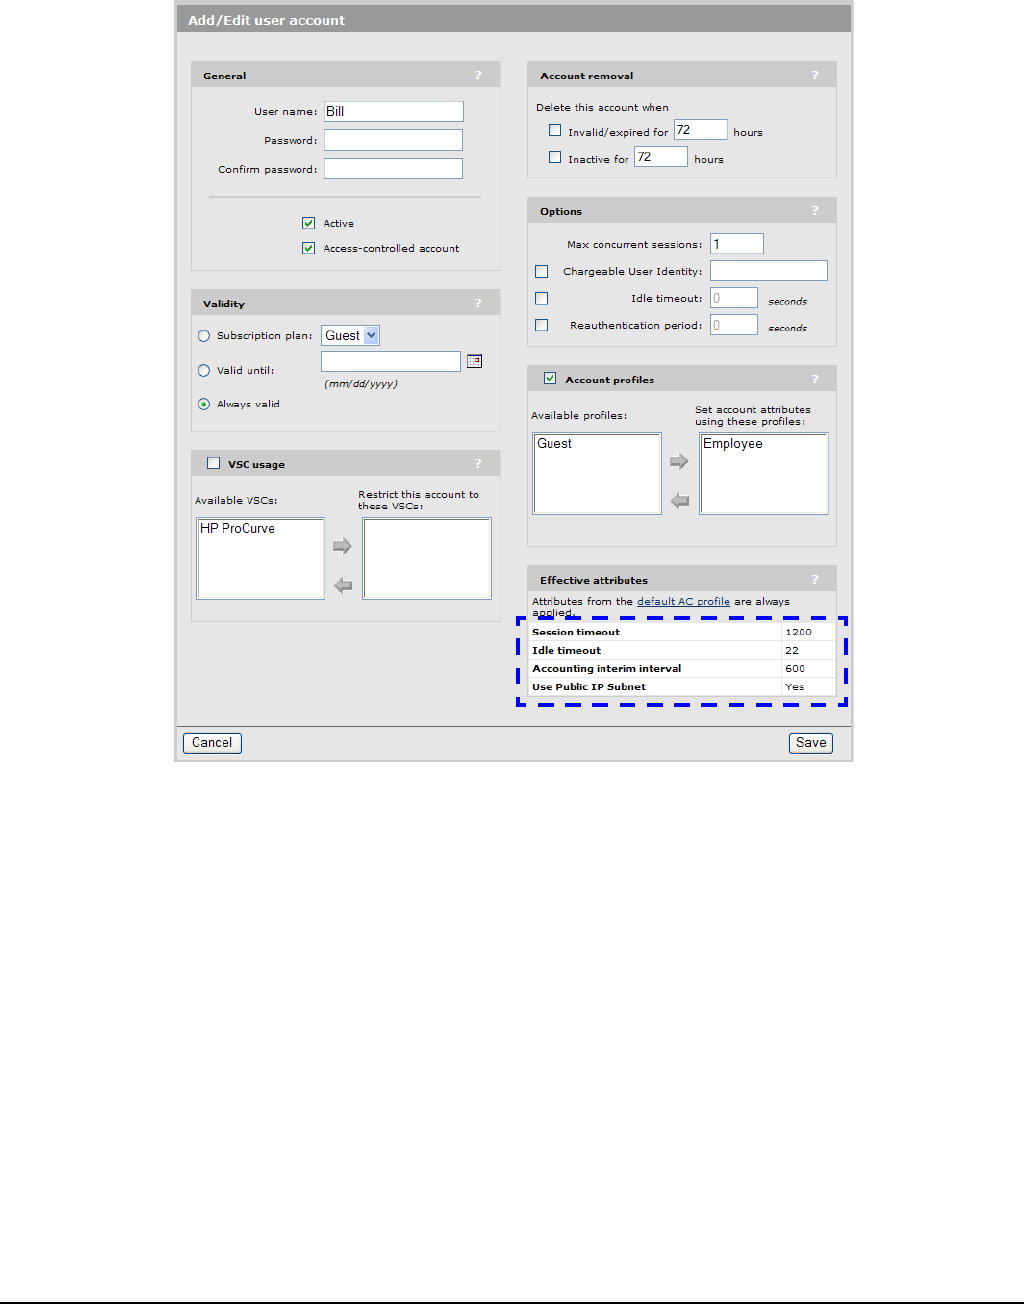Click the Max concurrent sessions field
Screen dimensions: 1024x1304
point(737,244)
